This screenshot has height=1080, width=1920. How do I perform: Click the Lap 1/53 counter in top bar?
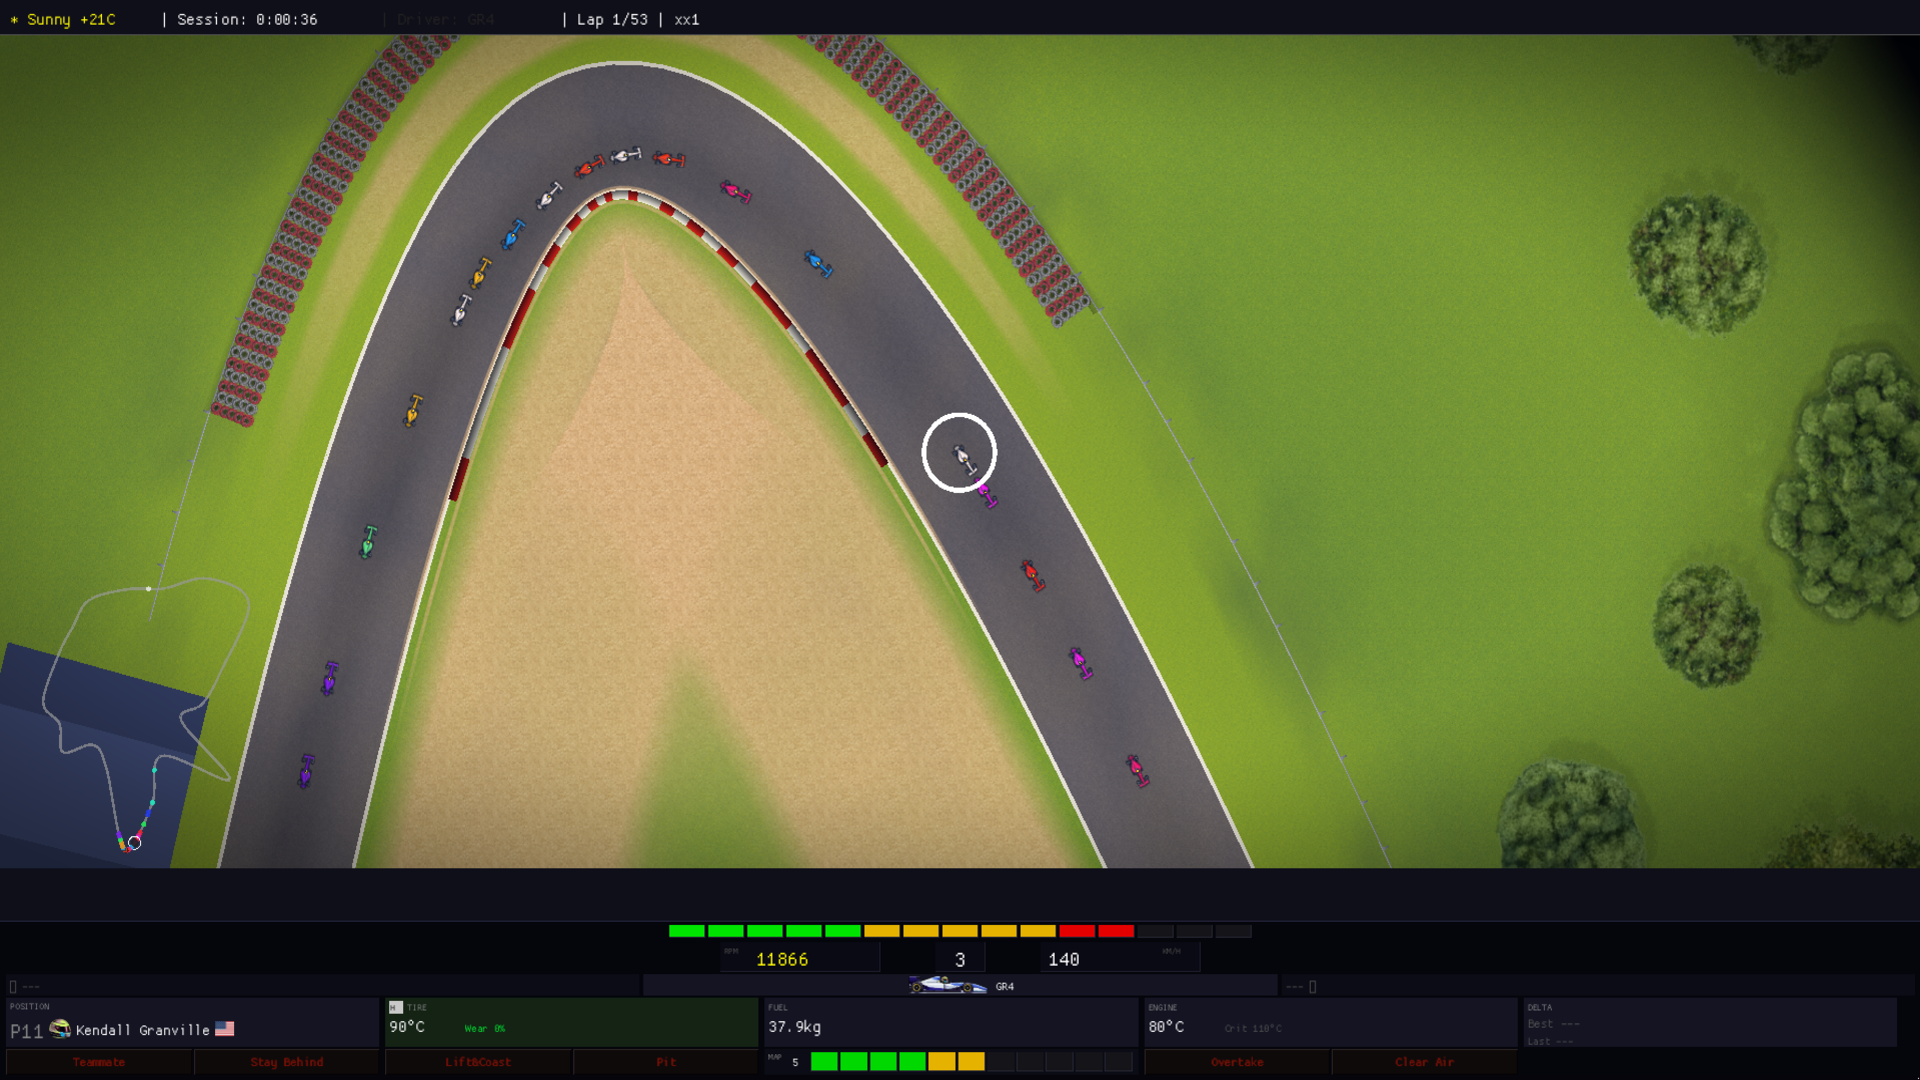coord(610,18)
